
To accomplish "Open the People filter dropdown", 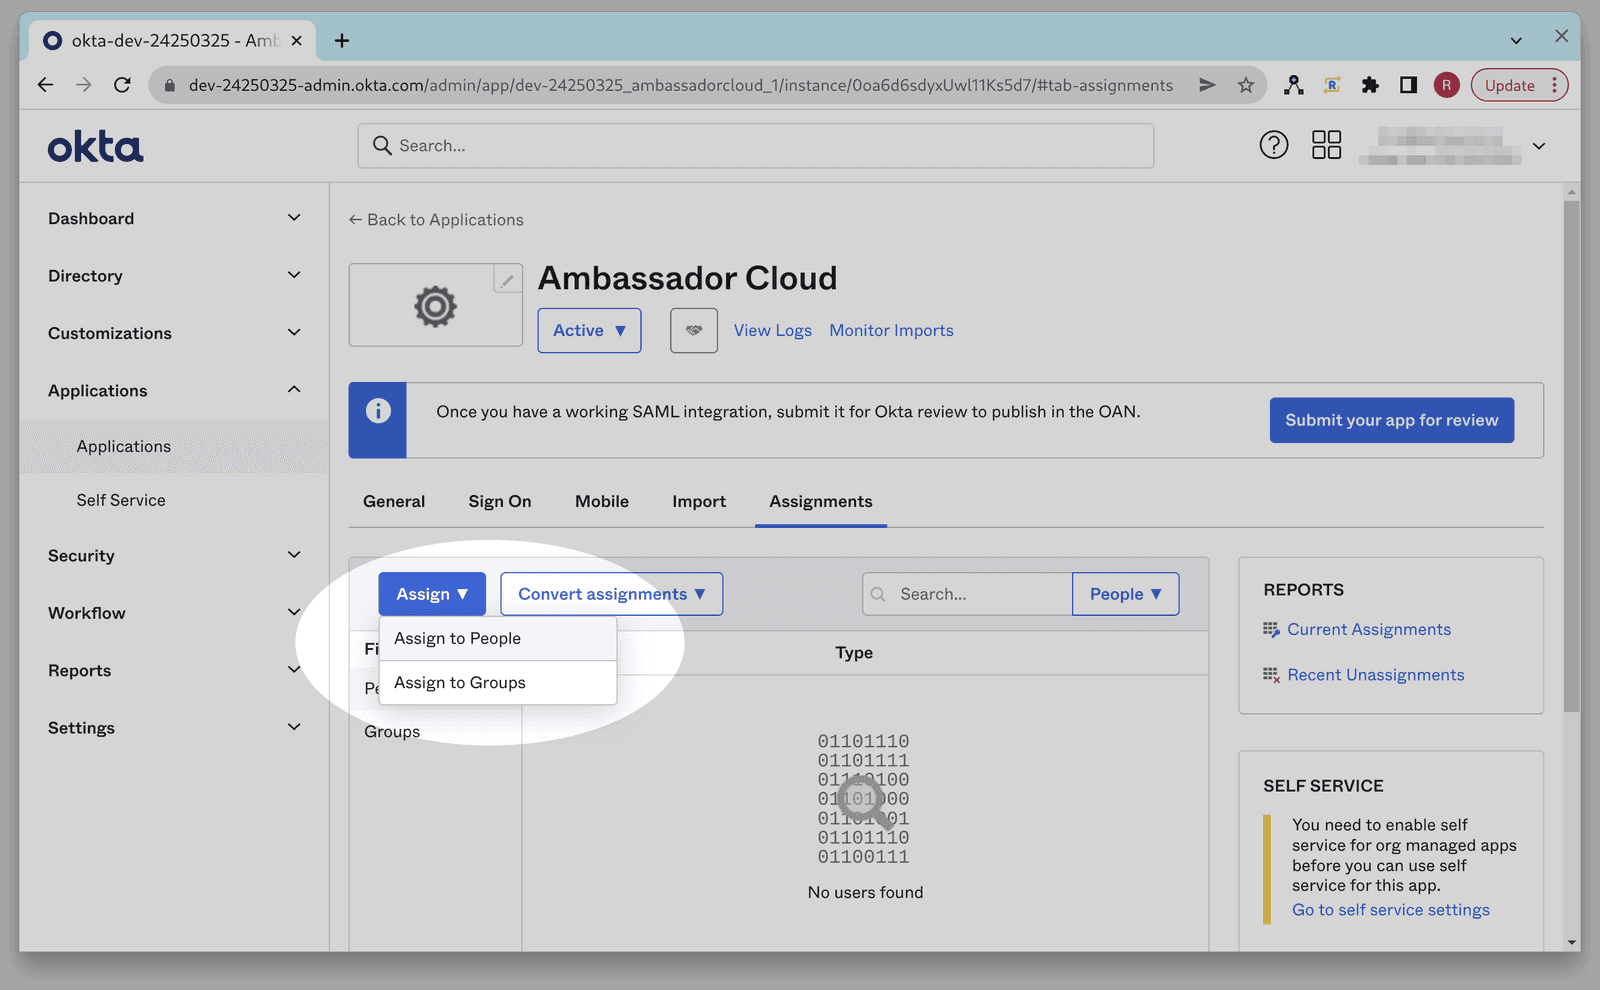I will (1125, 594).
